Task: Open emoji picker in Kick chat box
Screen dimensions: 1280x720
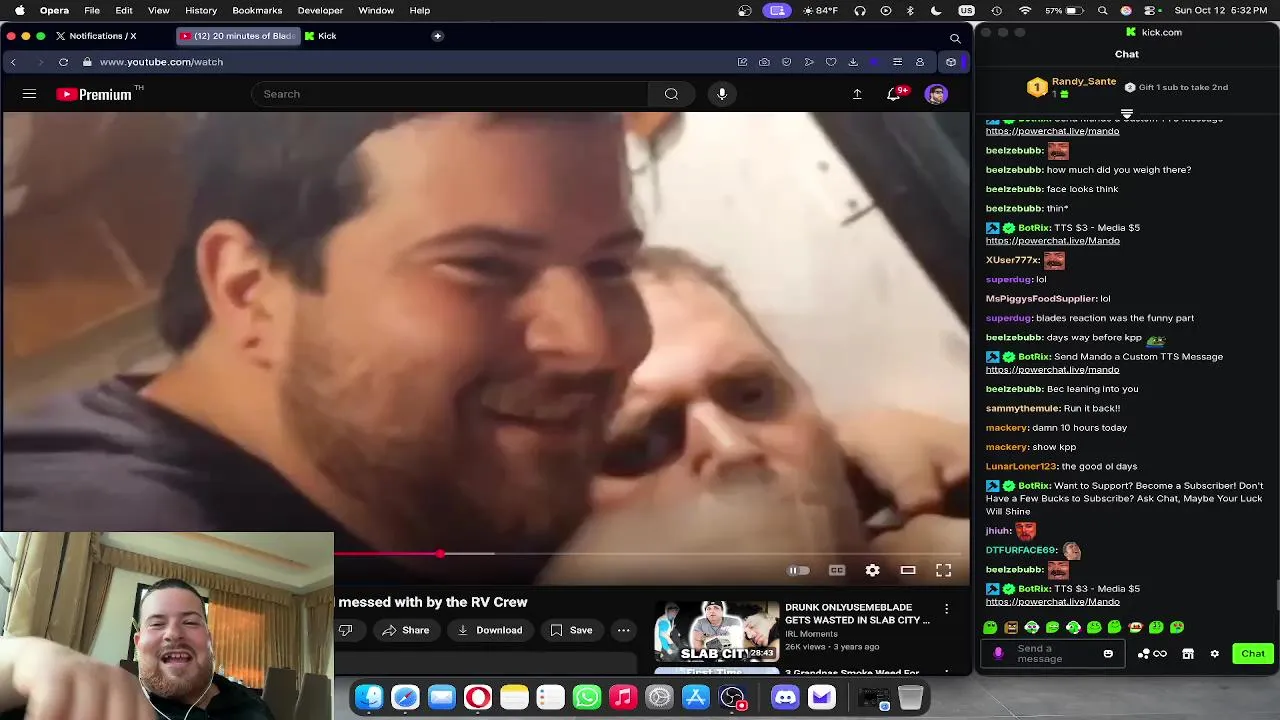Action: coord(1108,654)
